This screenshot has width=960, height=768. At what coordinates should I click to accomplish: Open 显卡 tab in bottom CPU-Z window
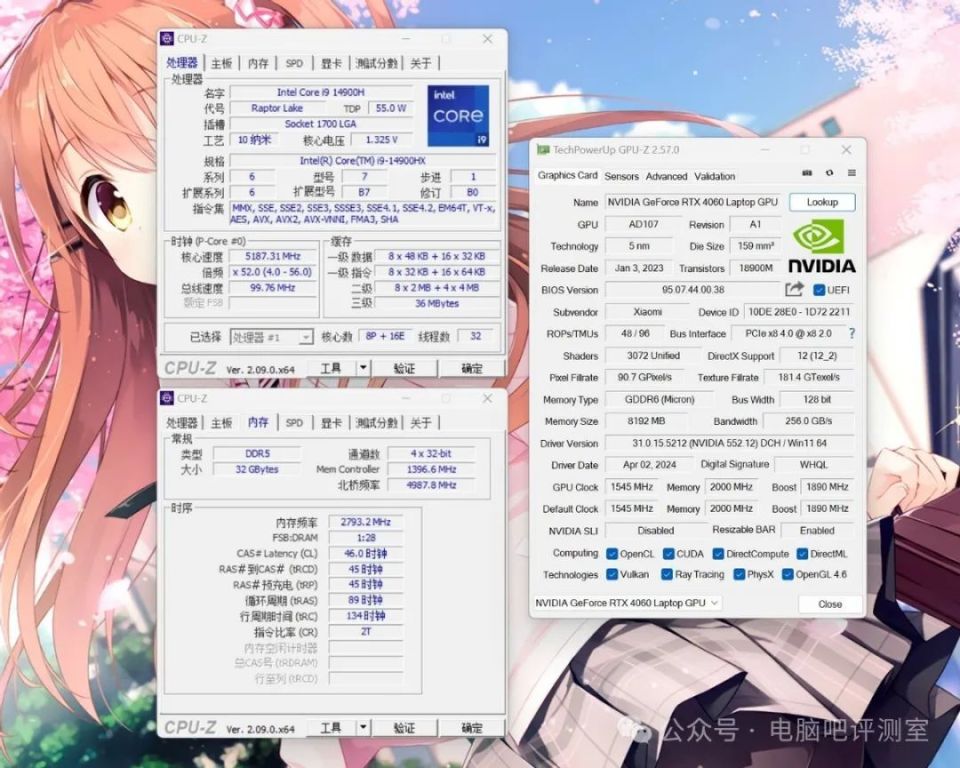pos(331,423)
